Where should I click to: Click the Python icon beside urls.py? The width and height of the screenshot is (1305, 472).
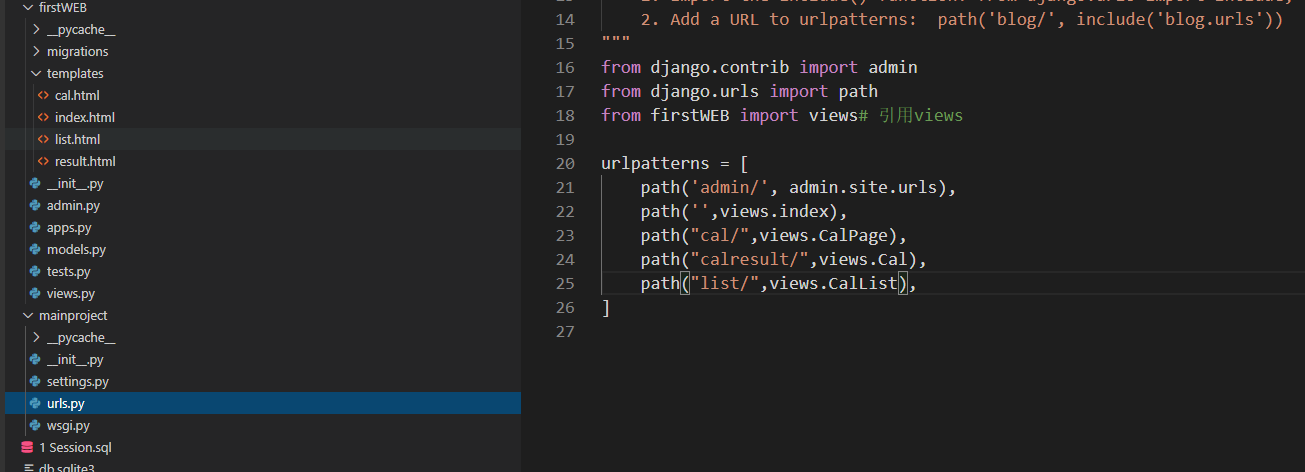tap(35, 404)
